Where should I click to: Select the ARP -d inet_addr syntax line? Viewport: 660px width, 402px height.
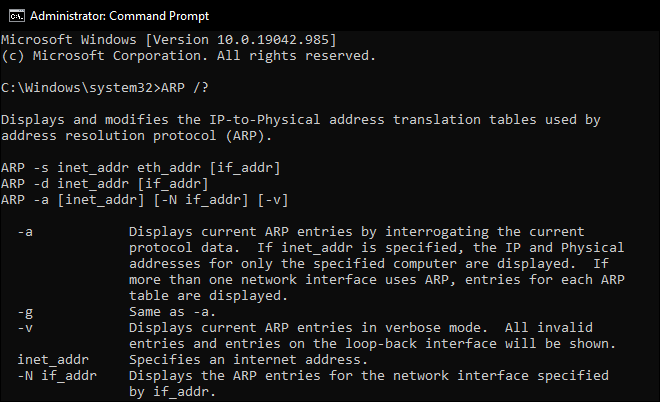[x=105, y=184]
